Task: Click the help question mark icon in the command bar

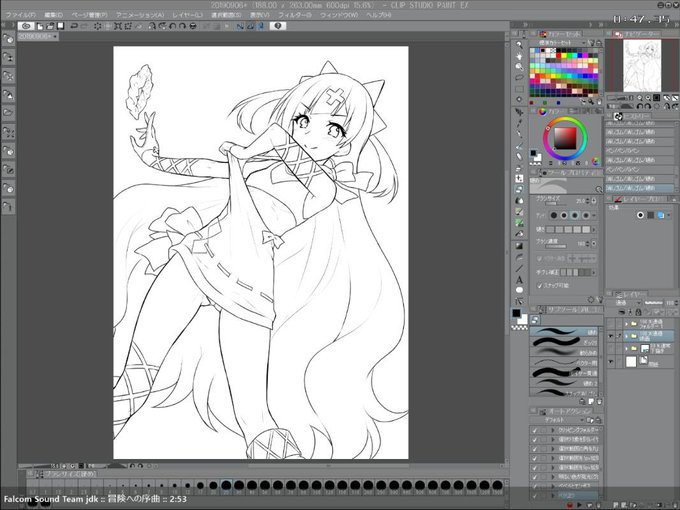Action: [278, 26]
